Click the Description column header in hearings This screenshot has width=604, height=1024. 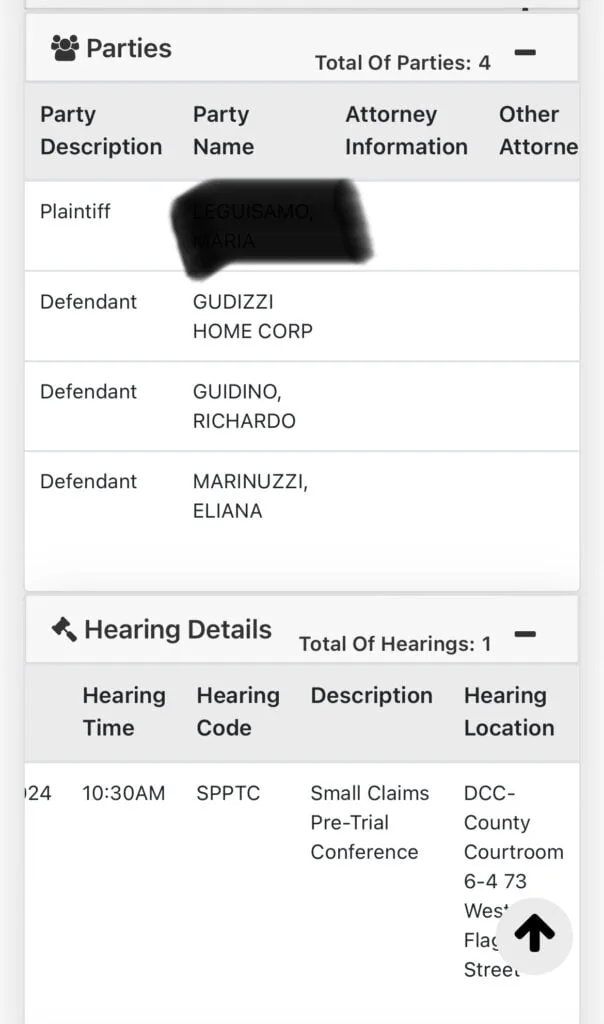point(371,696)
